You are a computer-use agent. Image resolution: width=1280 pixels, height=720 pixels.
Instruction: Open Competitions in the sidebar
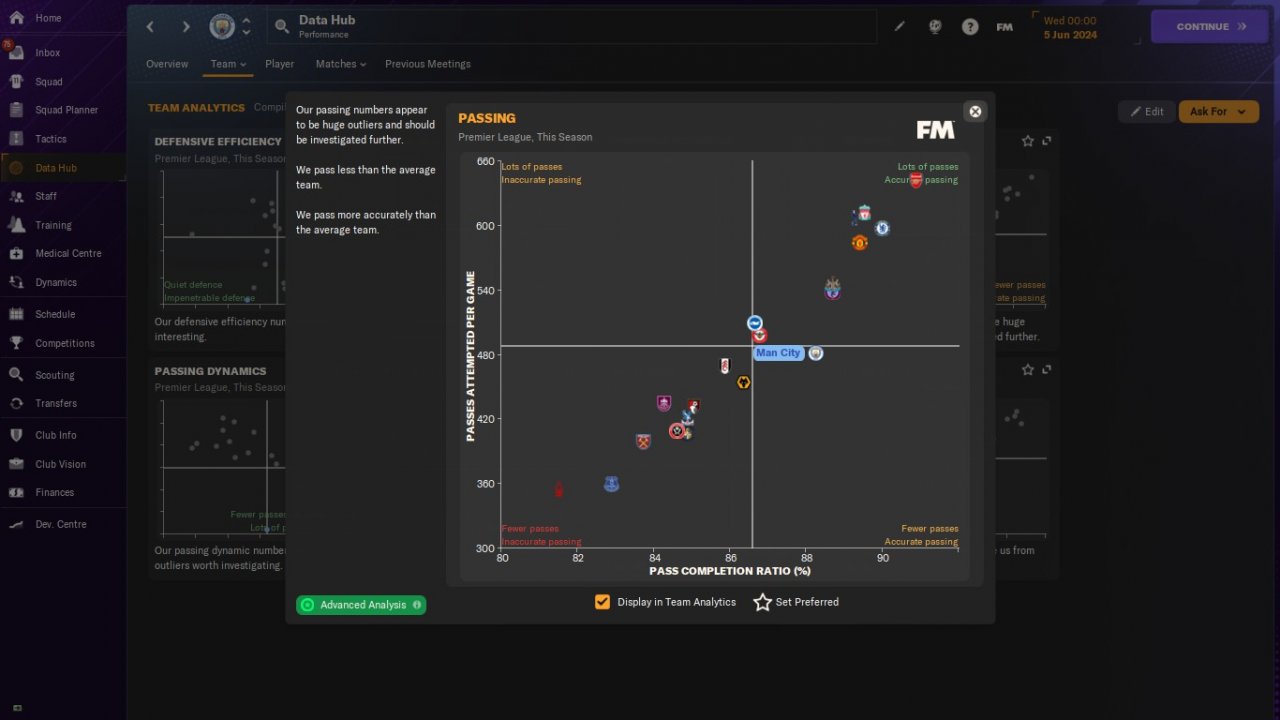[x=63, y=343]
